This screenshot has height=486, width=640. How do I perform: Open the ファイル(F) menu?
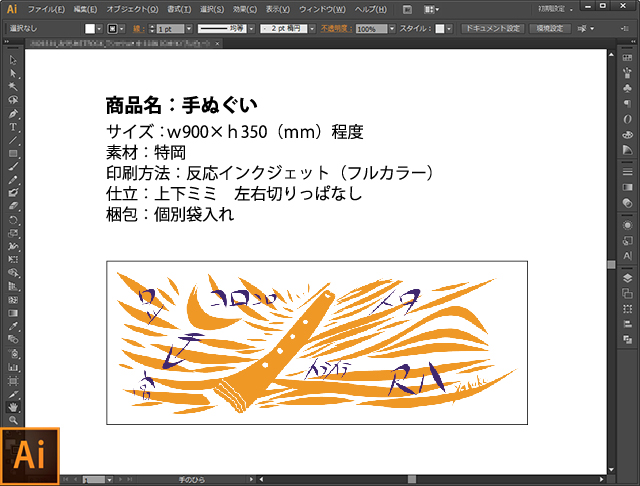tap(46, 8)
